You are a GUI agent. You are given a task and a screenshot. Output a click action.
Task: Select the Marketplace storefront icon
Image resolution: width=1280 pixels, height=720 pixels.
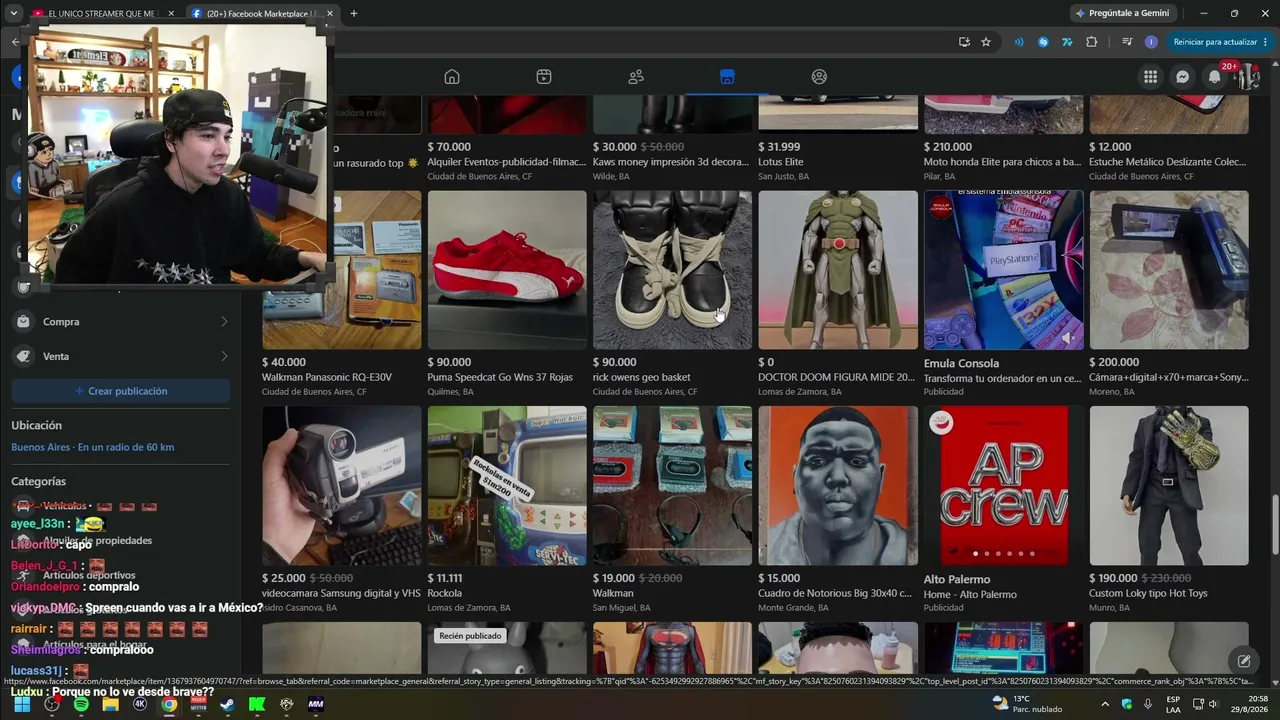point(727,77)
